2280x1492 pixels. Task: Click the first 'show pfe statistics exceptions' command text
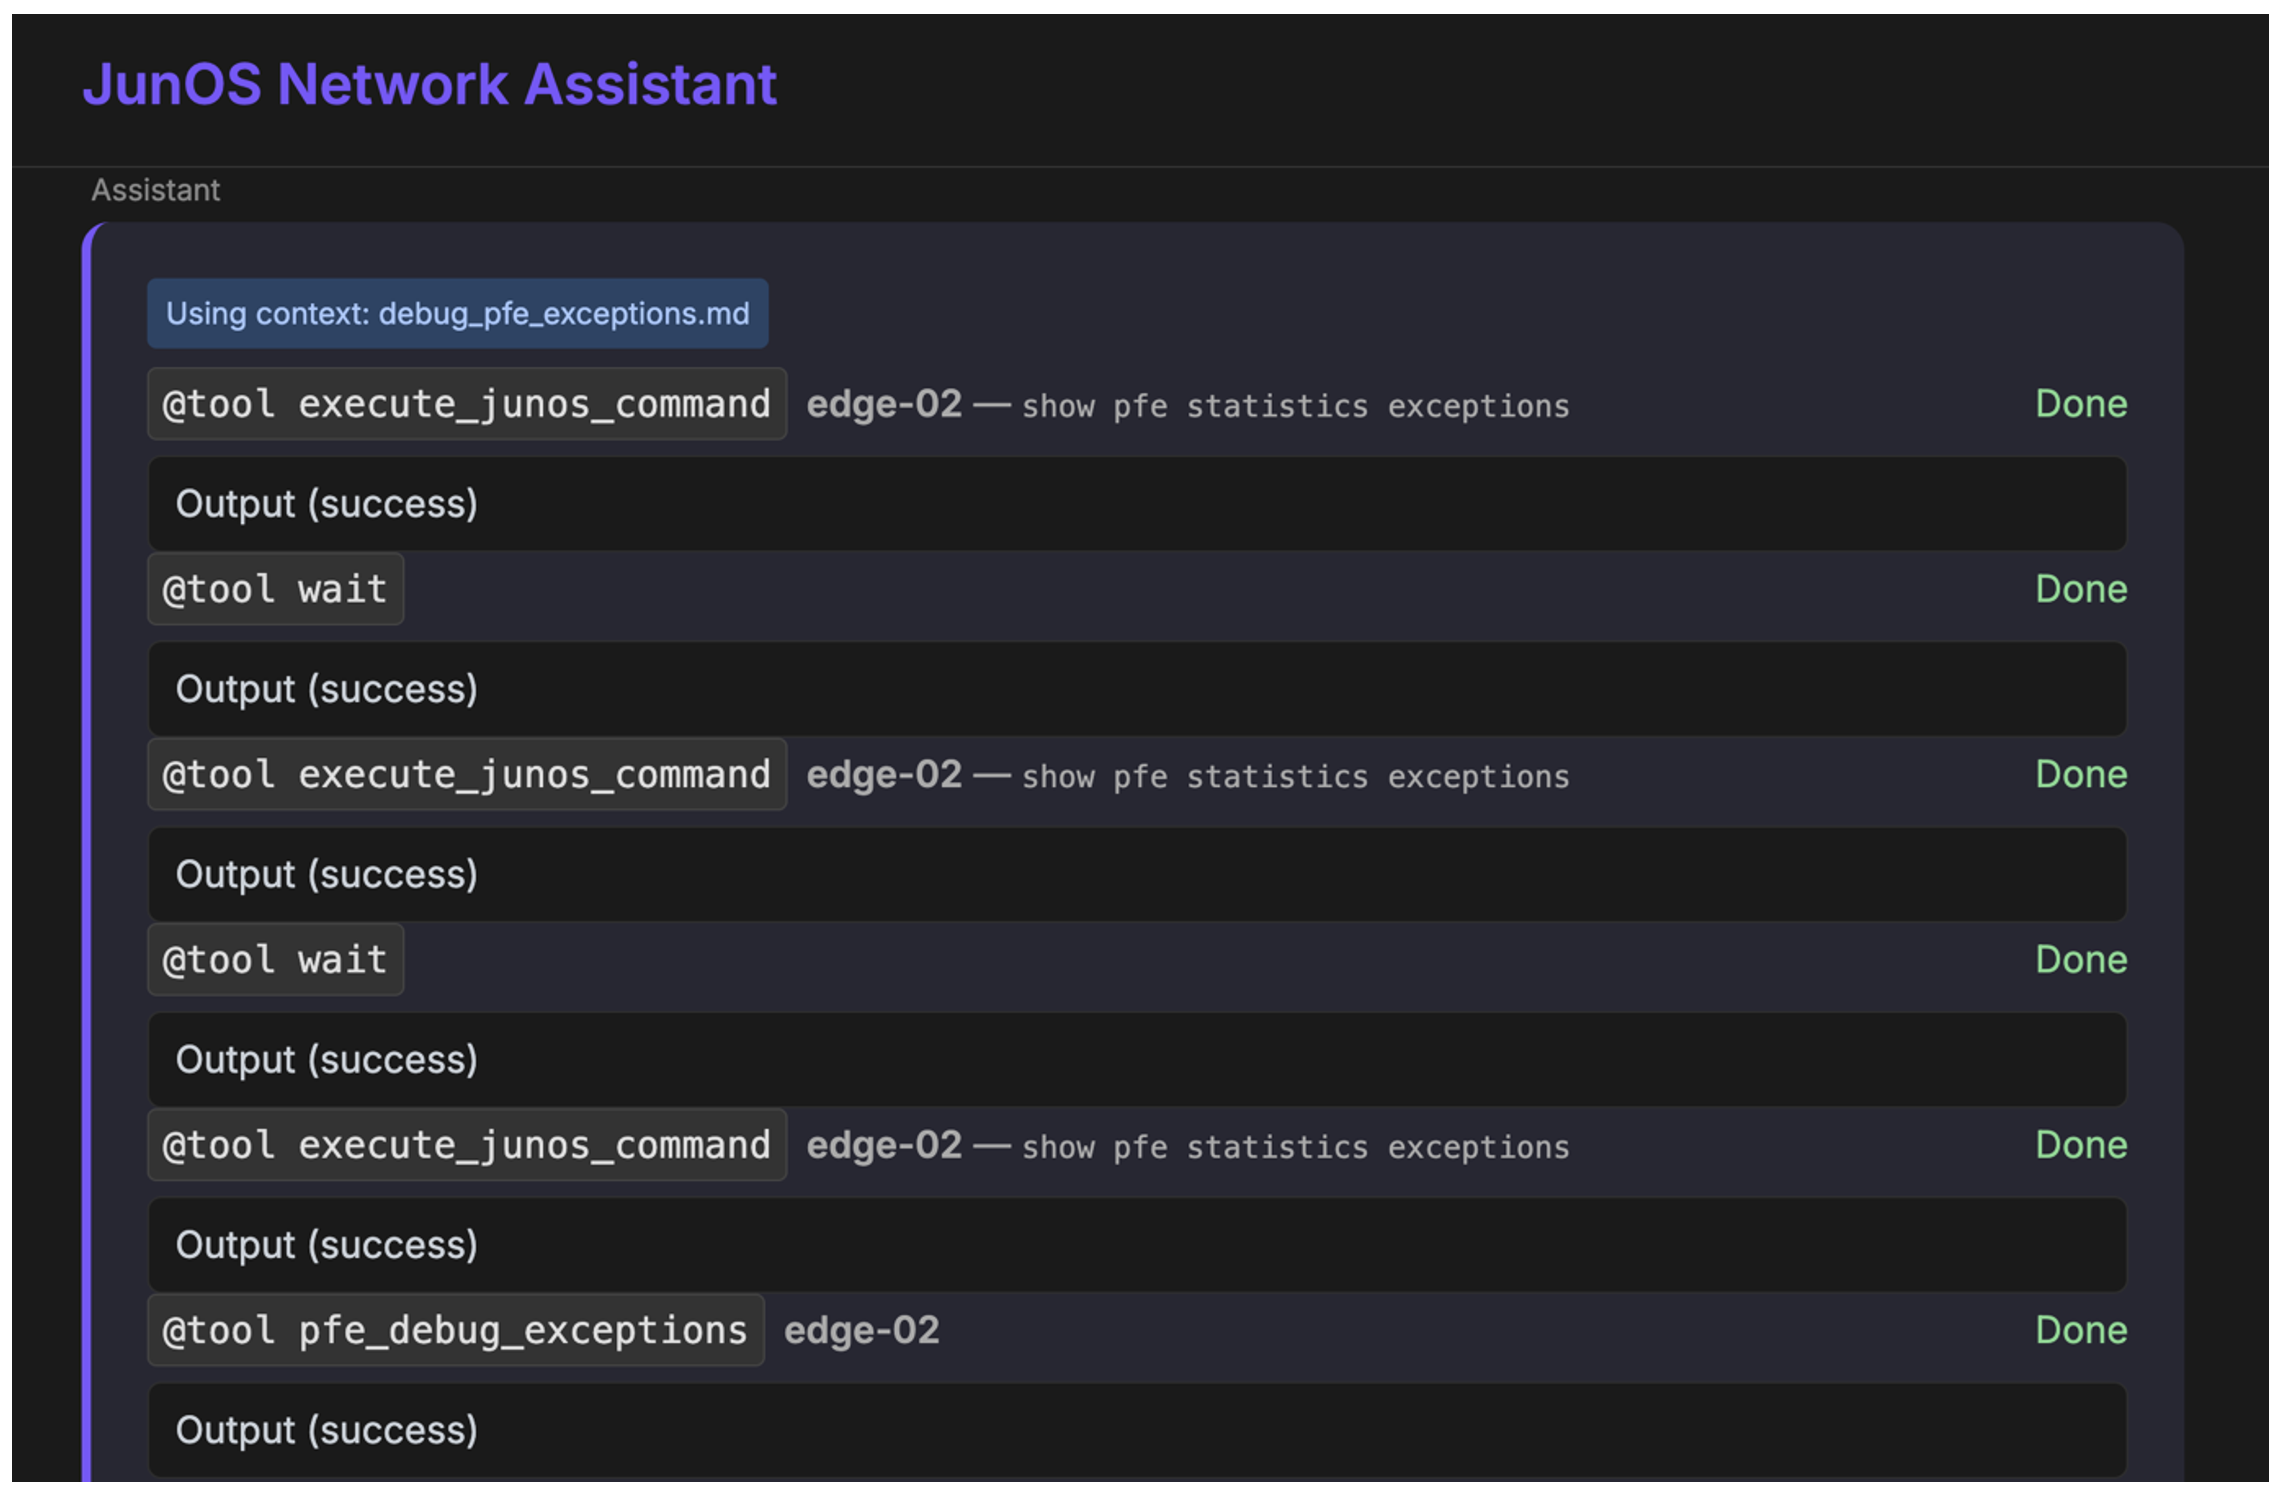click(1295, 407)
